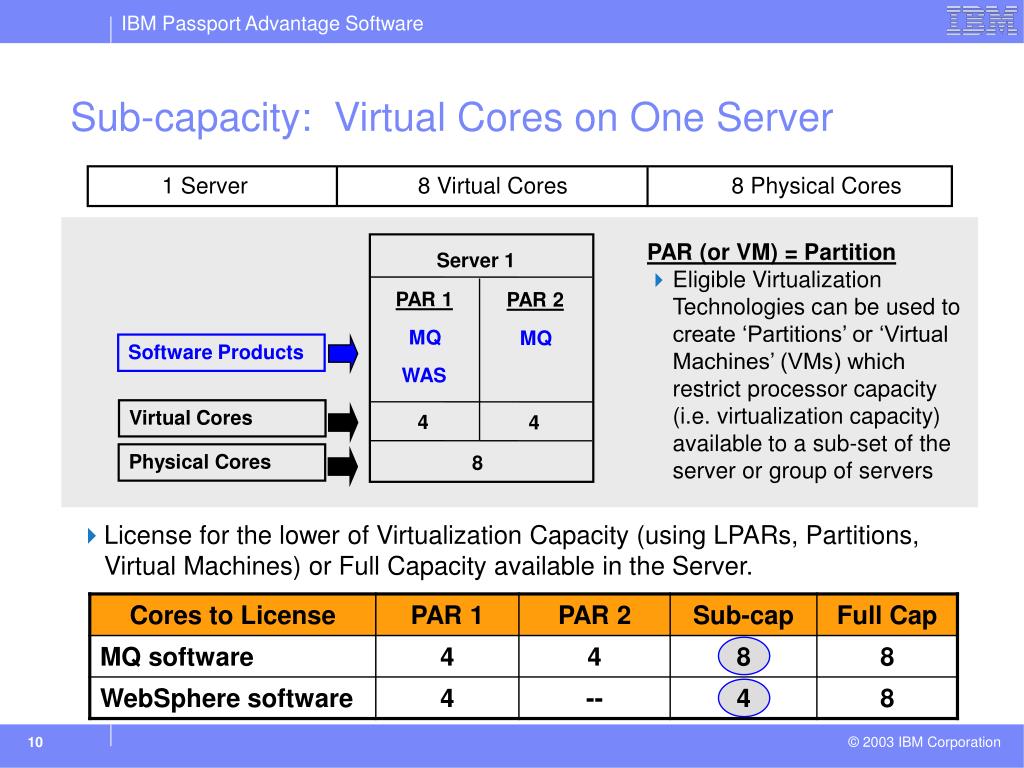Image resolution: width=1024 pixels, height=768 pixels.
Task: Click 'PAR 2' label in the server diagram
Action: click(535, 300)
